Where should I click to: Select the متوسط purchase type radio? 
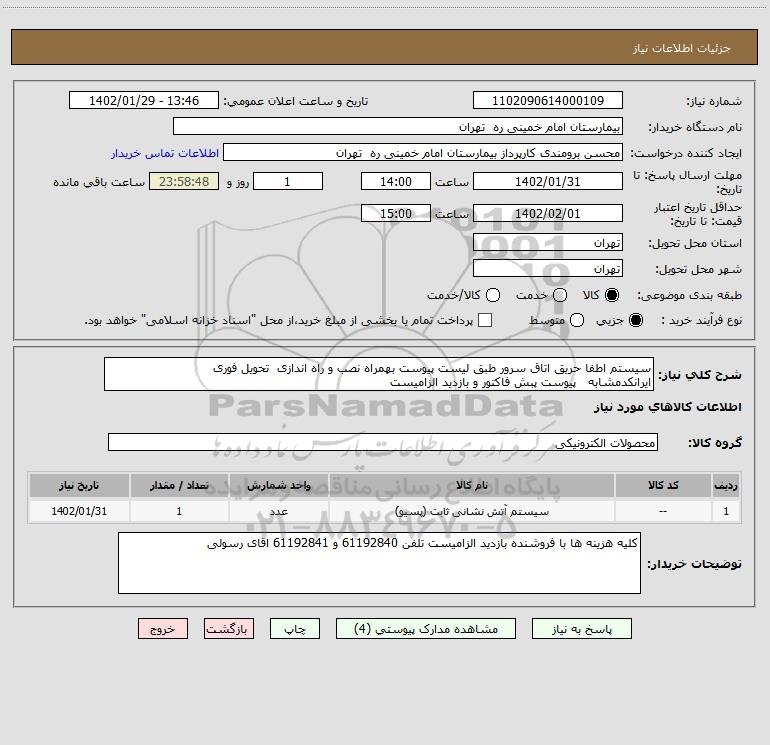click(x=577, y=320)
